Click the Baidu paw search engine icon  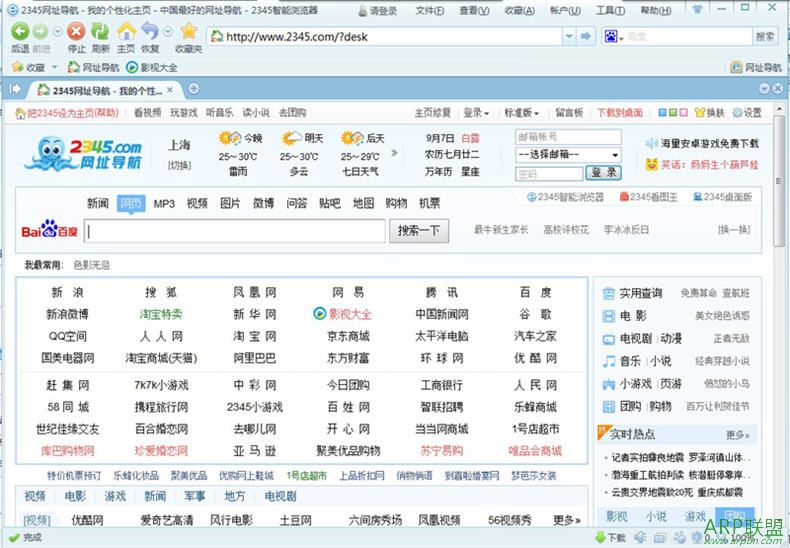pyautogui.click(x=611, y=37)
